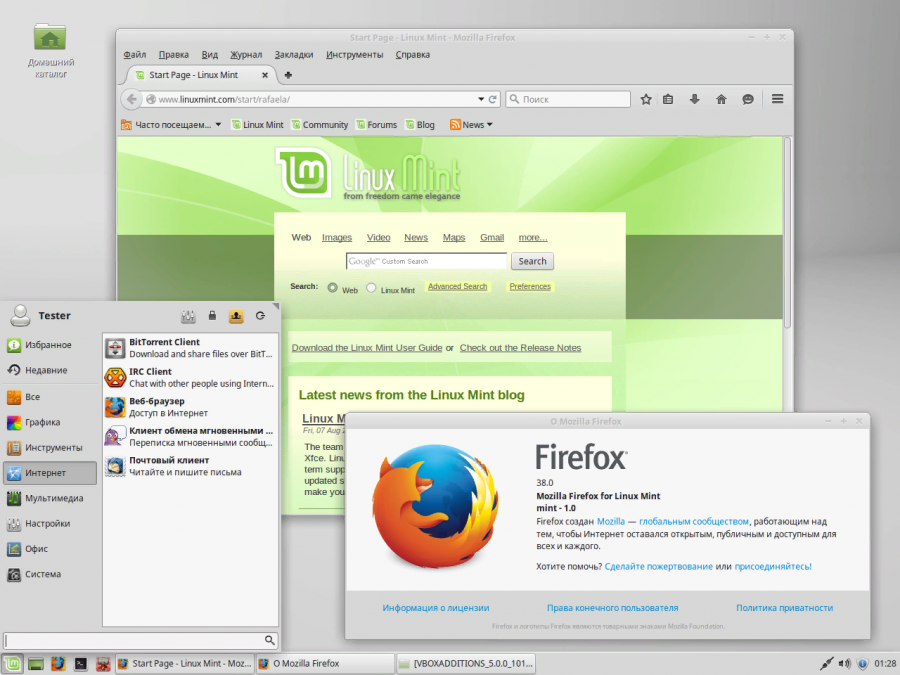Launch BitTorrent Client from menu

tap(190, 348)
